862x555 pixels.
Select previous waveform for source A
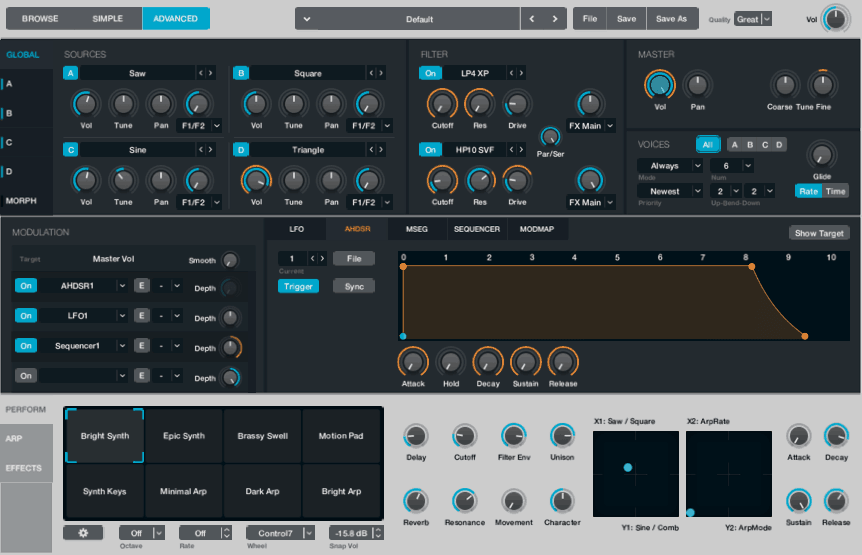(201, 73)
